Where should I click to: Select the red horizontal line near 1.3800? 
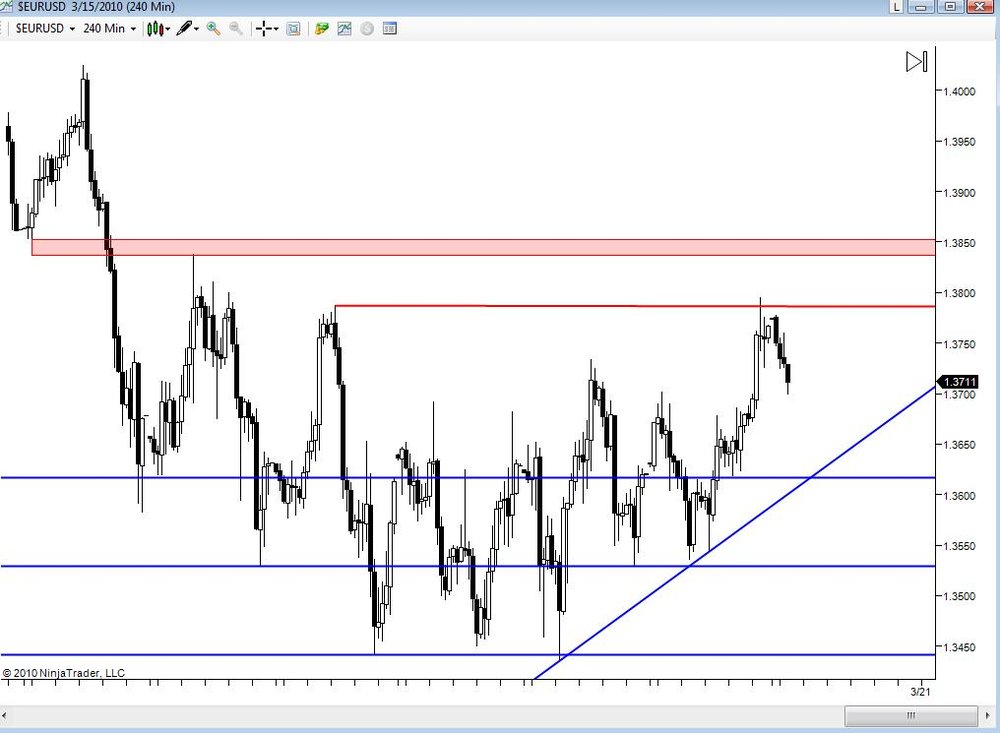pyautogui.click(x=635, y=306)
